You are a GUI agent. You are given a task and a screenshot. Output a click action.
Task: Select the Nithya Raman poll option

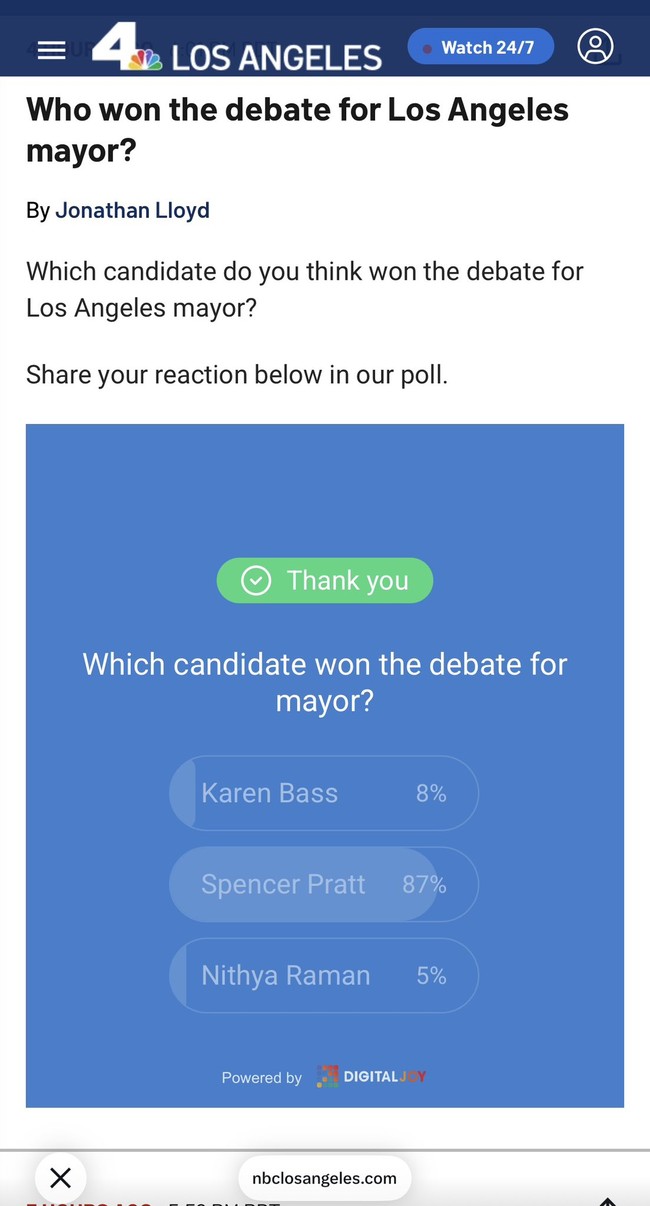tap(324, 976)
